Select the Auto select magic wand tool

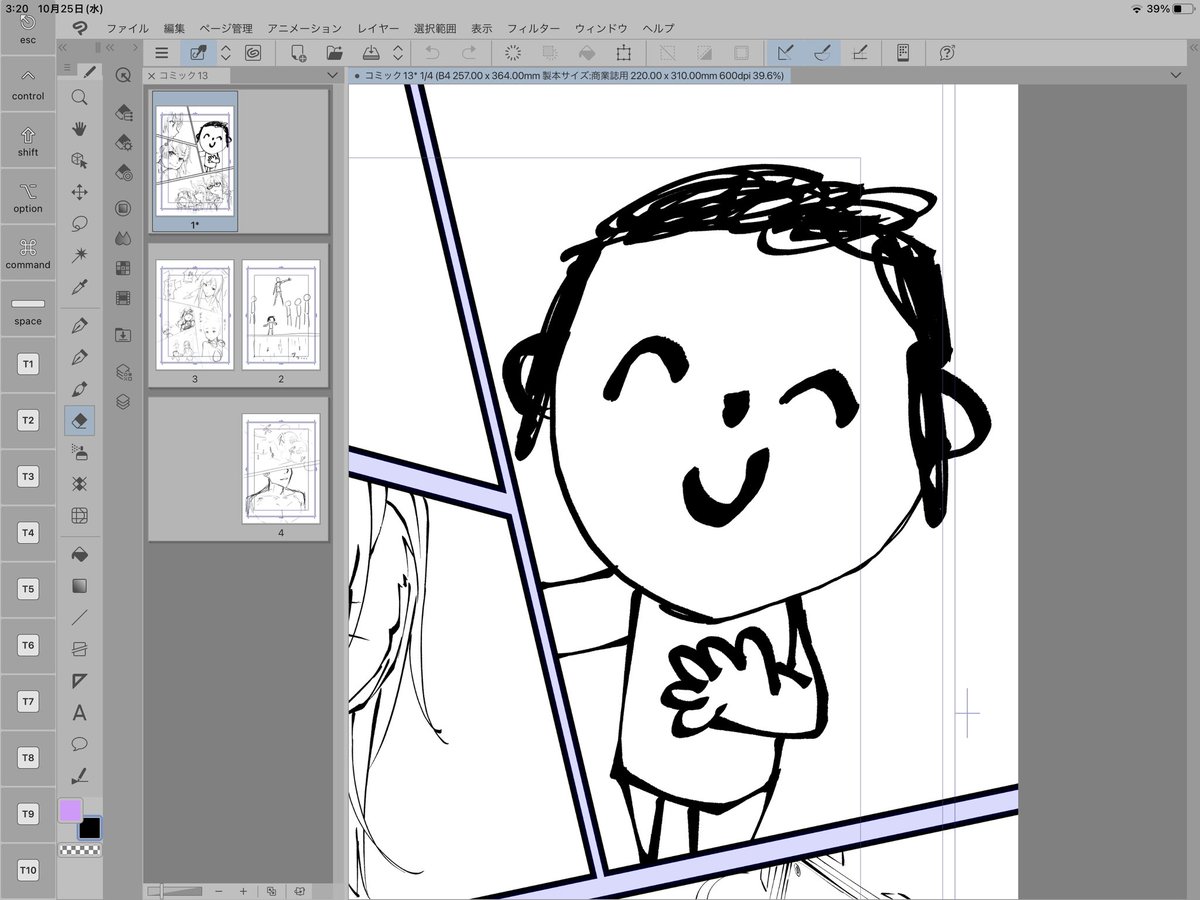click(79, 256)
